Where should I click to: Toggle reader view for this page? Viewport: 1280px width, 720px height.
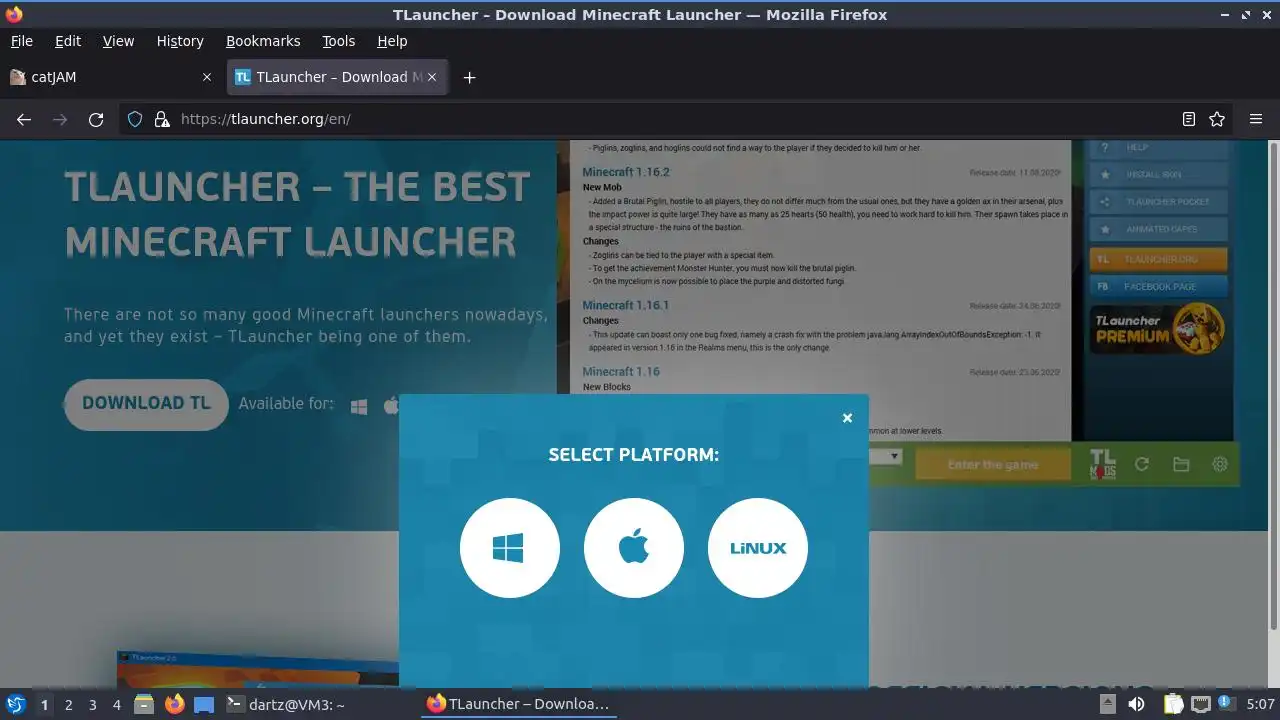(1188, 119)
